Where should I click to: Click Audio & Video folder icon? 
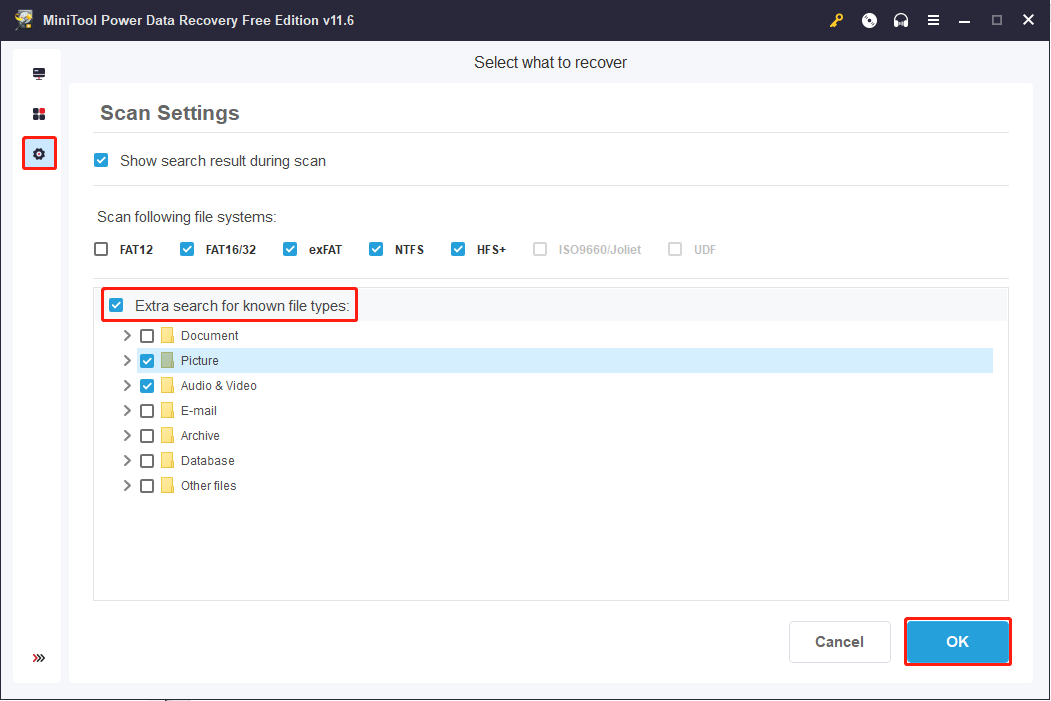pyautogui.click(x=168, y=385)
